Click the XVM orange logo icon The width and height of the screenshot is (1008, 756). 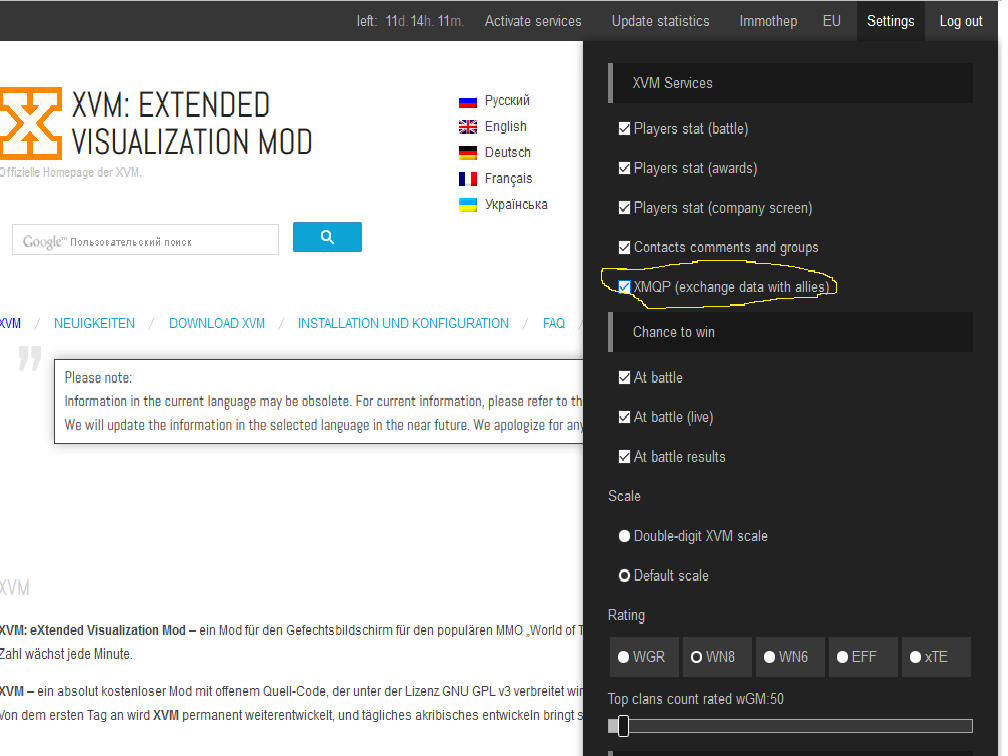coord(30,123)
